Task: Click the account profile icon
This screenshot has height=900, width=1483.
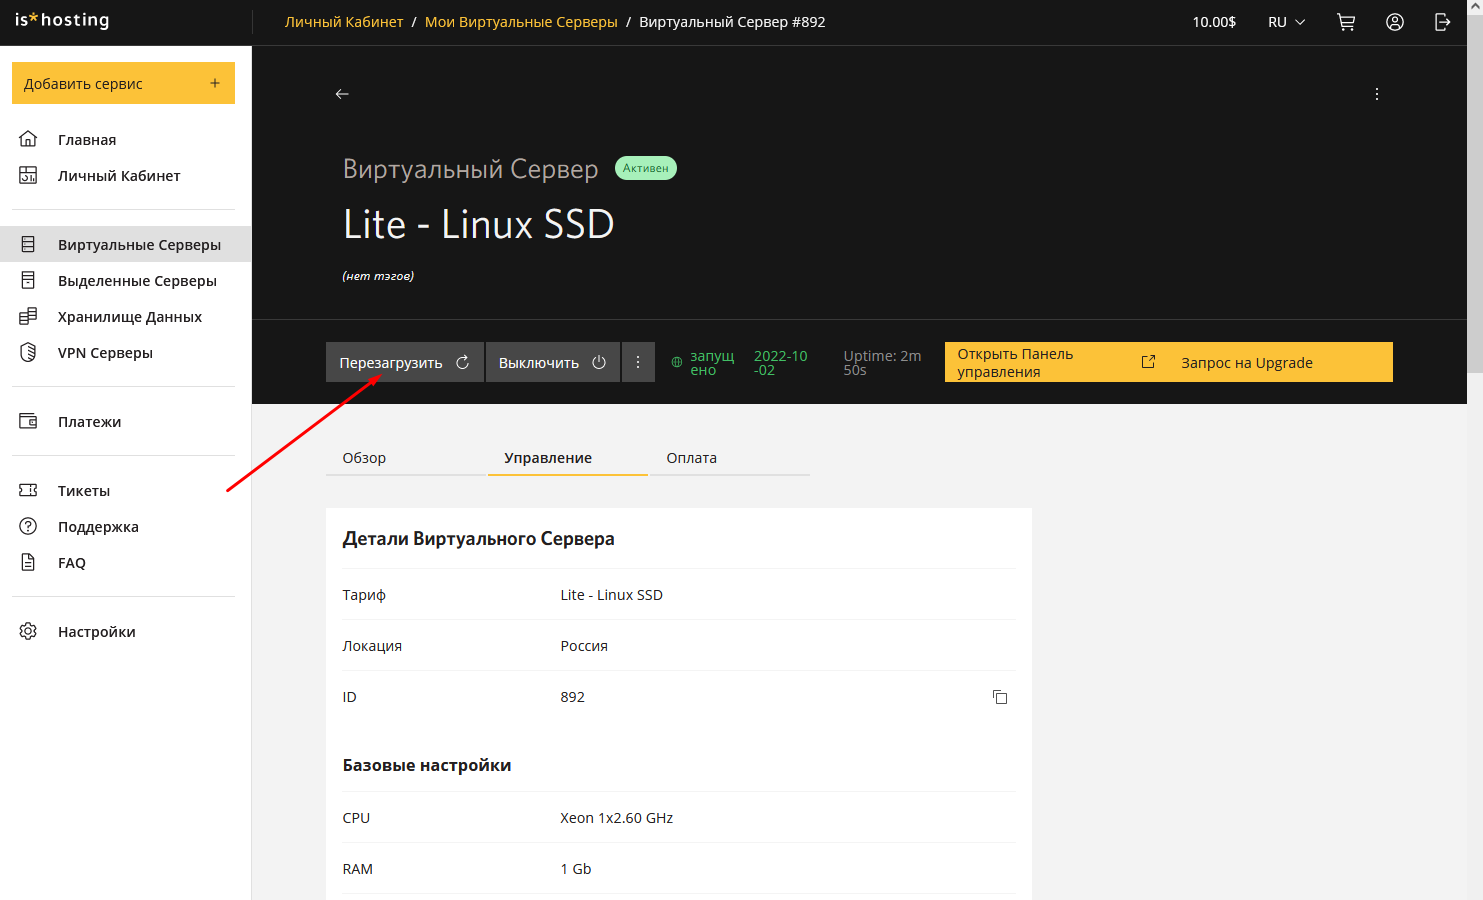Action: coord(1395,21)
